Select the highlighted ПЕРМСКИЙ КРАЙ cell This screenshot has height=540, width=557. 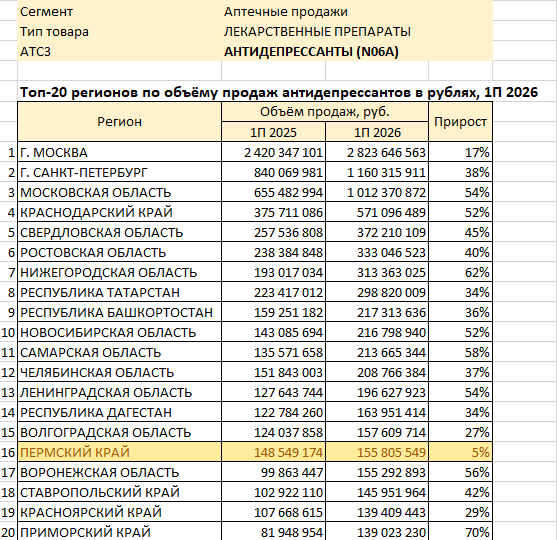pos(119,452)
